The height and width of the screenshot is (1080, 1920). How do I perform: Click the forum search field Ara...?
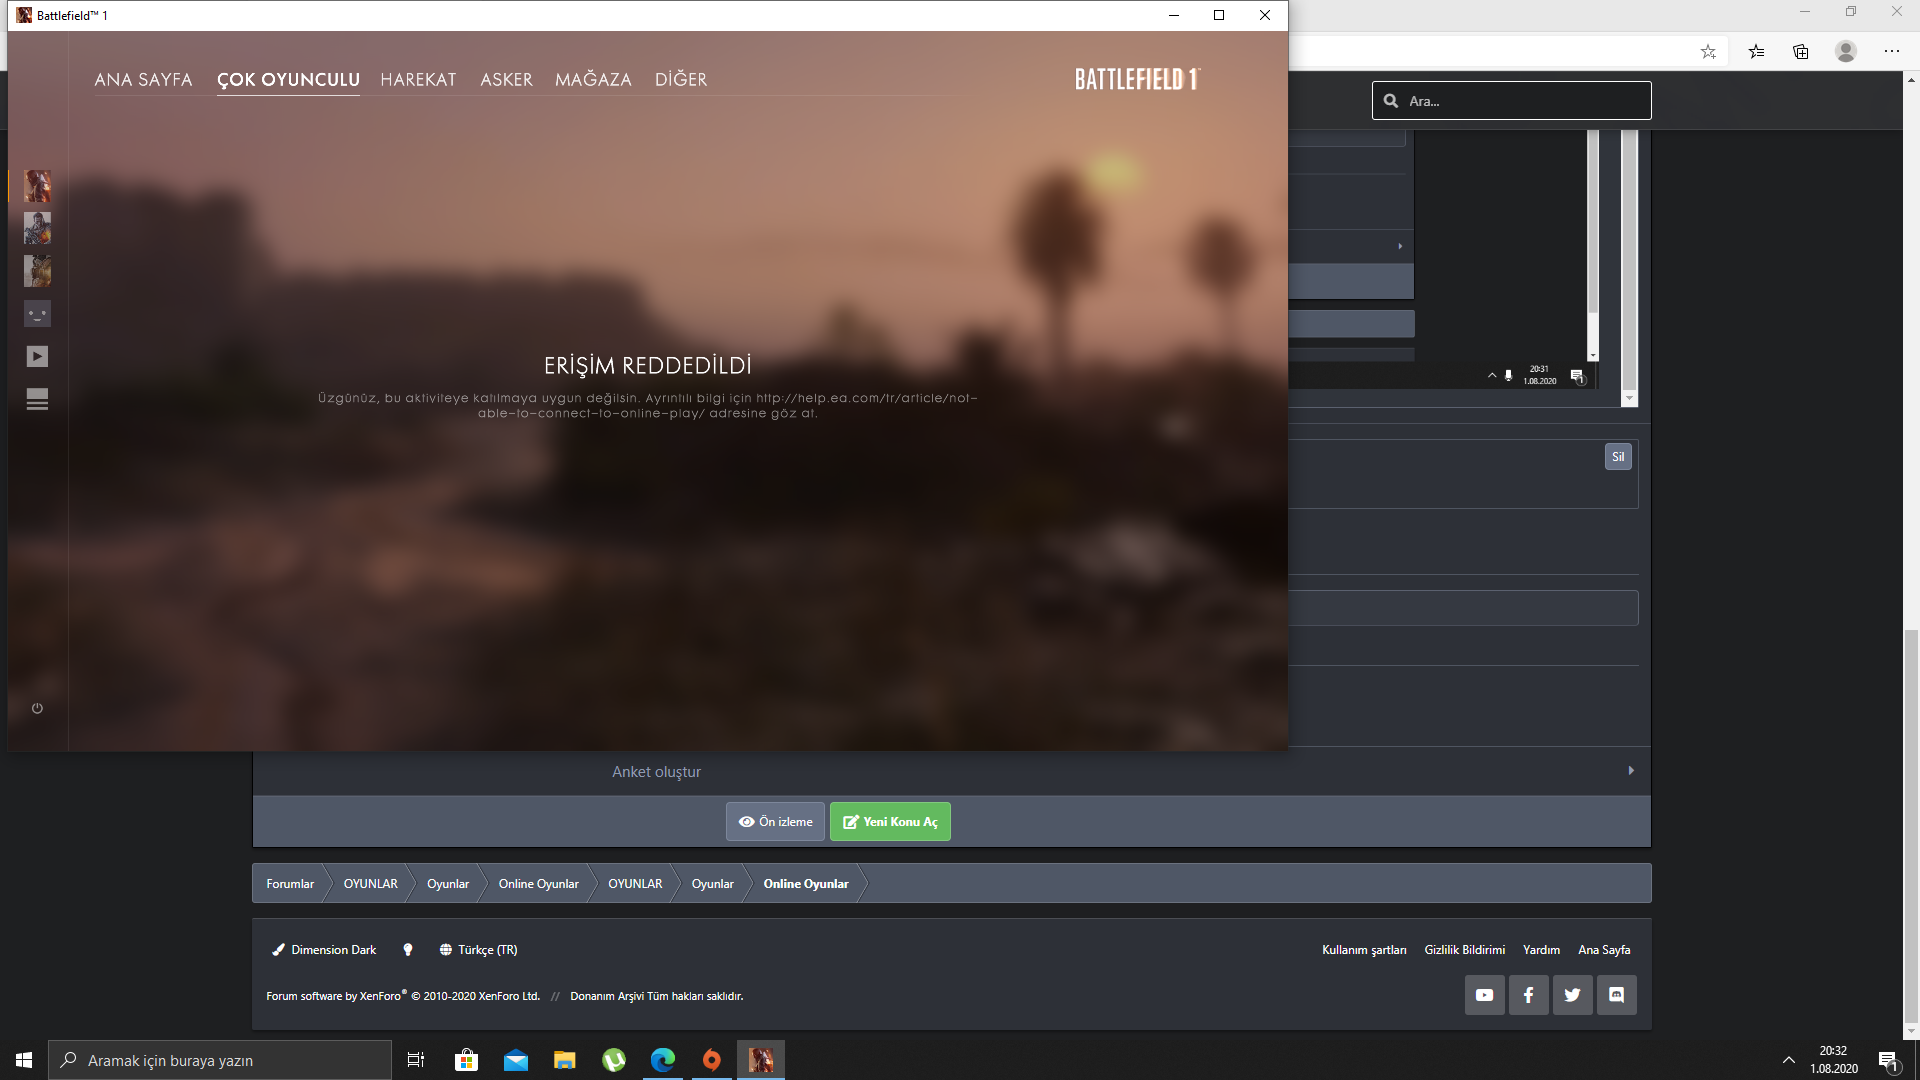(x=1511, y=101)
